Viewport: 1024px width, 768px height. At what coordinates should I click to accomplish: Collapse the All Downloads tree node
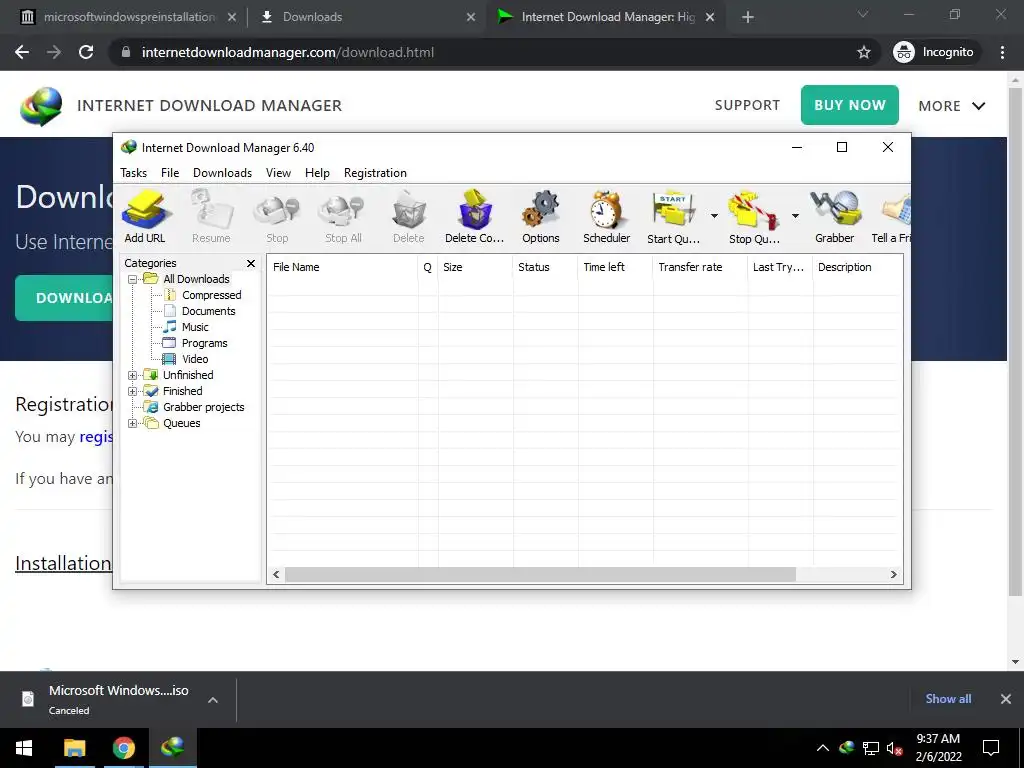tap(132, 279)
